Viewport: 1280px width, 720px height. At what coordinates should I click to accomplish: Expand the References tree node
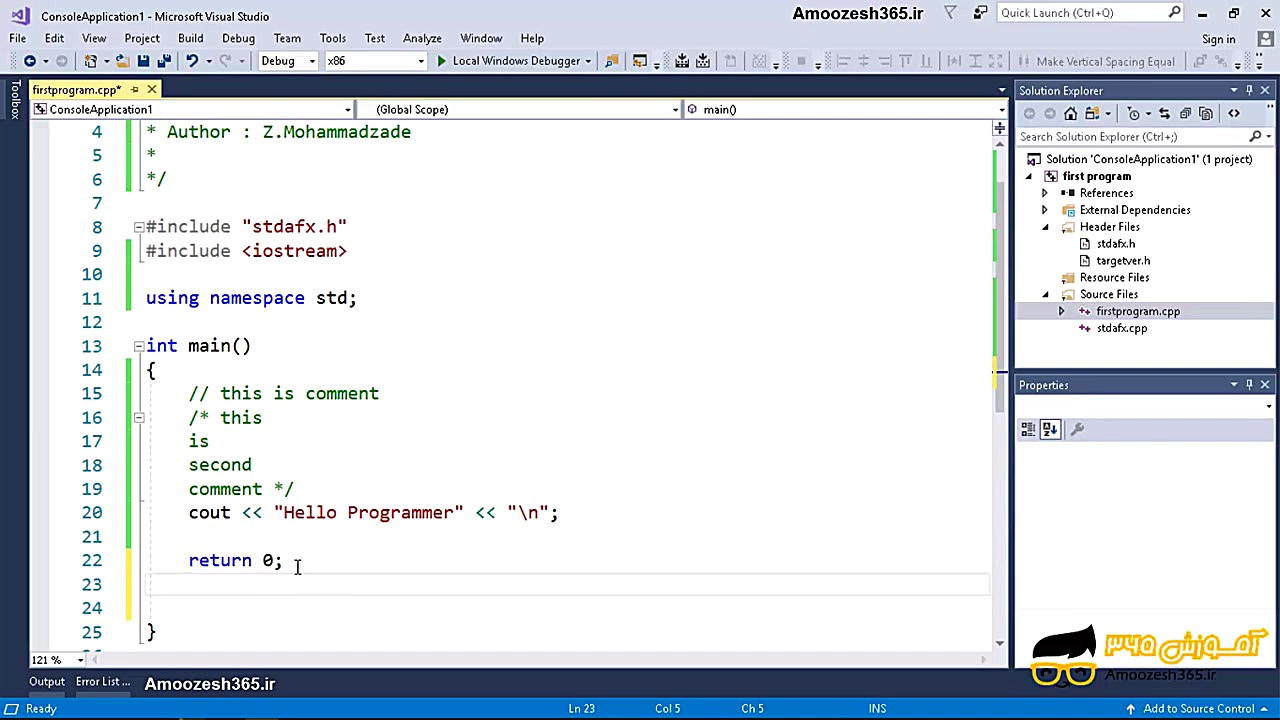[x=1045, y=193]
